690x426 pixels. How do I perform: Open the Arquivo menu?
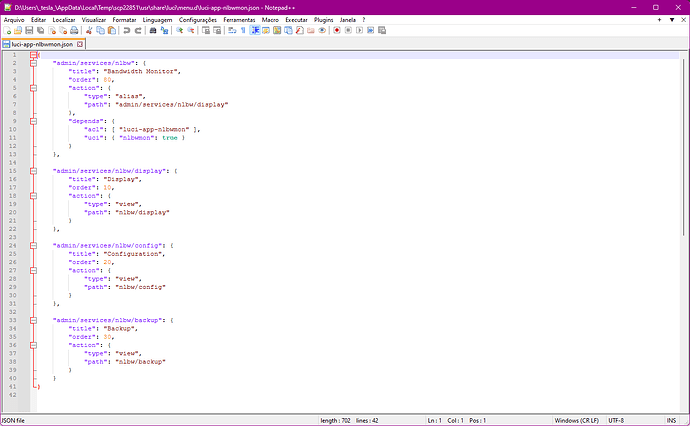[14, 20]
